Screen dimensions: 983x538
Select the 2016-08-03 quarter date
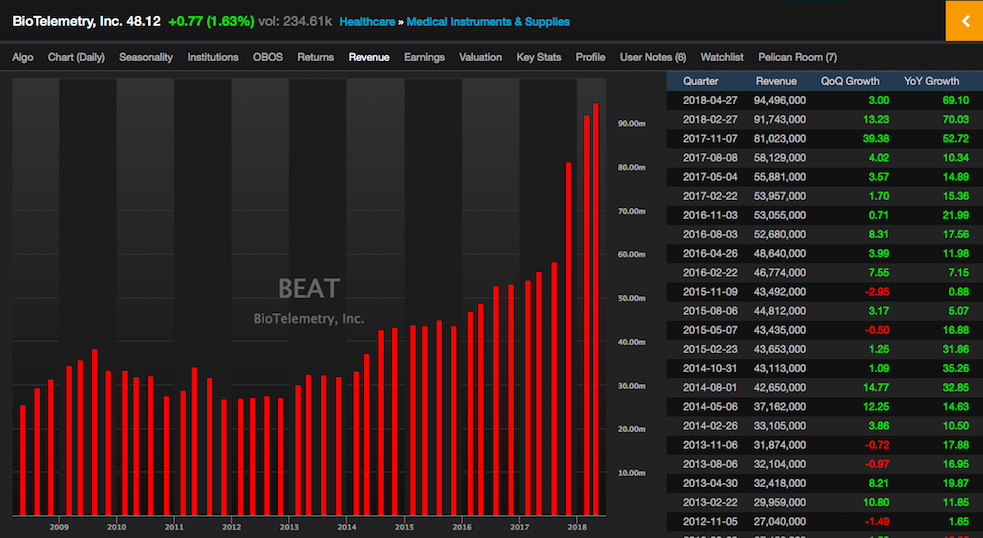[710, 234]
